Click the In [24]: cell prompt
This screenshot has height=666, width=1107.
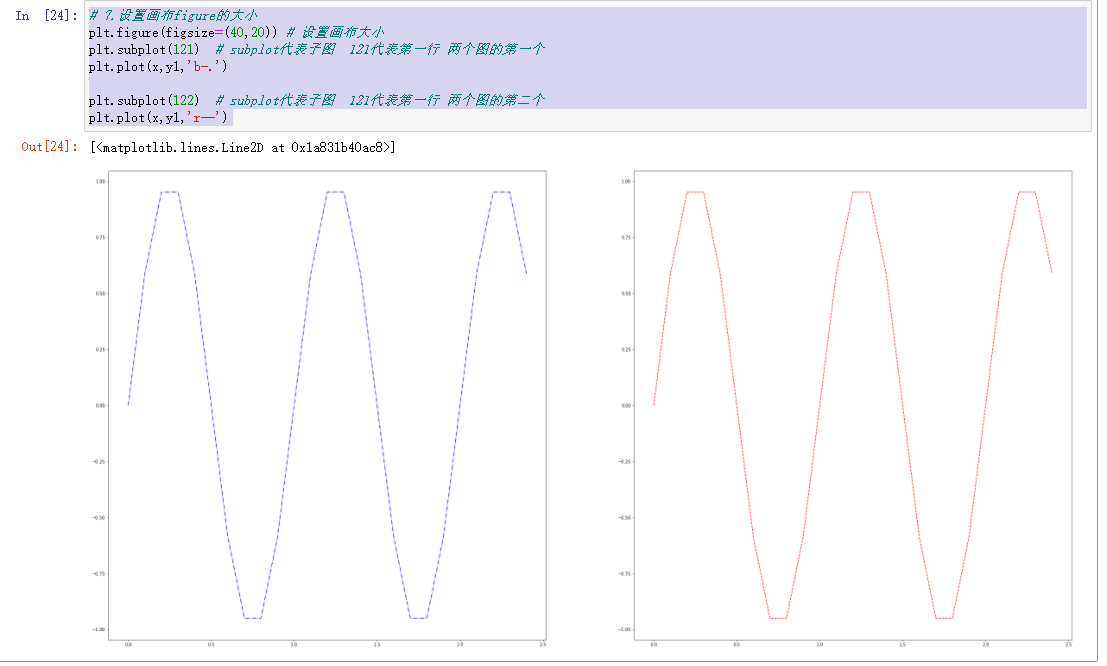[x=46, y=16]
